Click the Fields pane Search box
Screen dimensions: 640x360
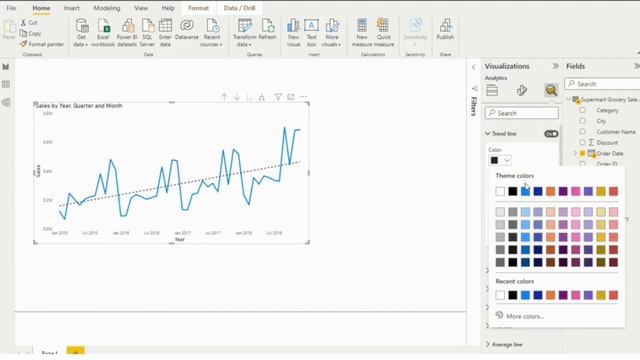tap(602, 84)
